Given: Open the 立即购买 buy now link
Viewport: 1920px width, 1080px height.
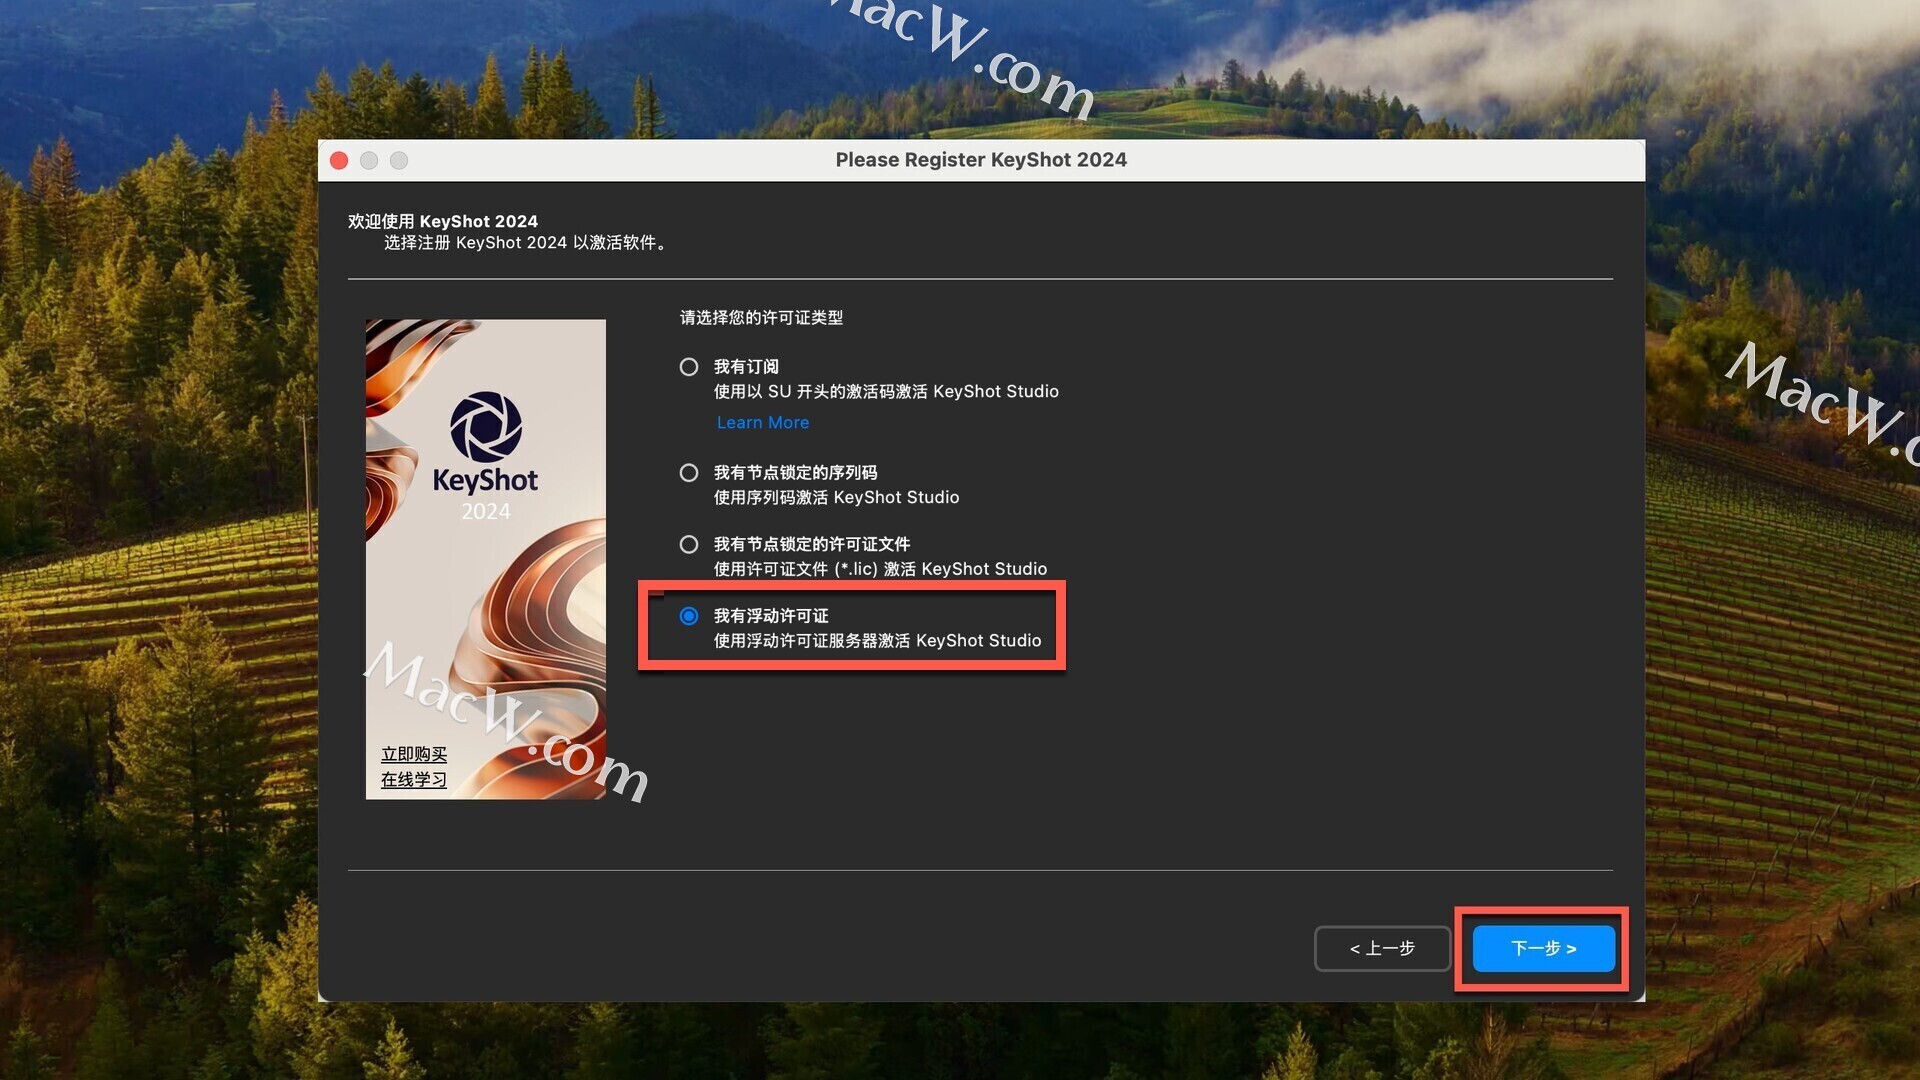Looking at the screenshot, I should click(x=414, y=754).
